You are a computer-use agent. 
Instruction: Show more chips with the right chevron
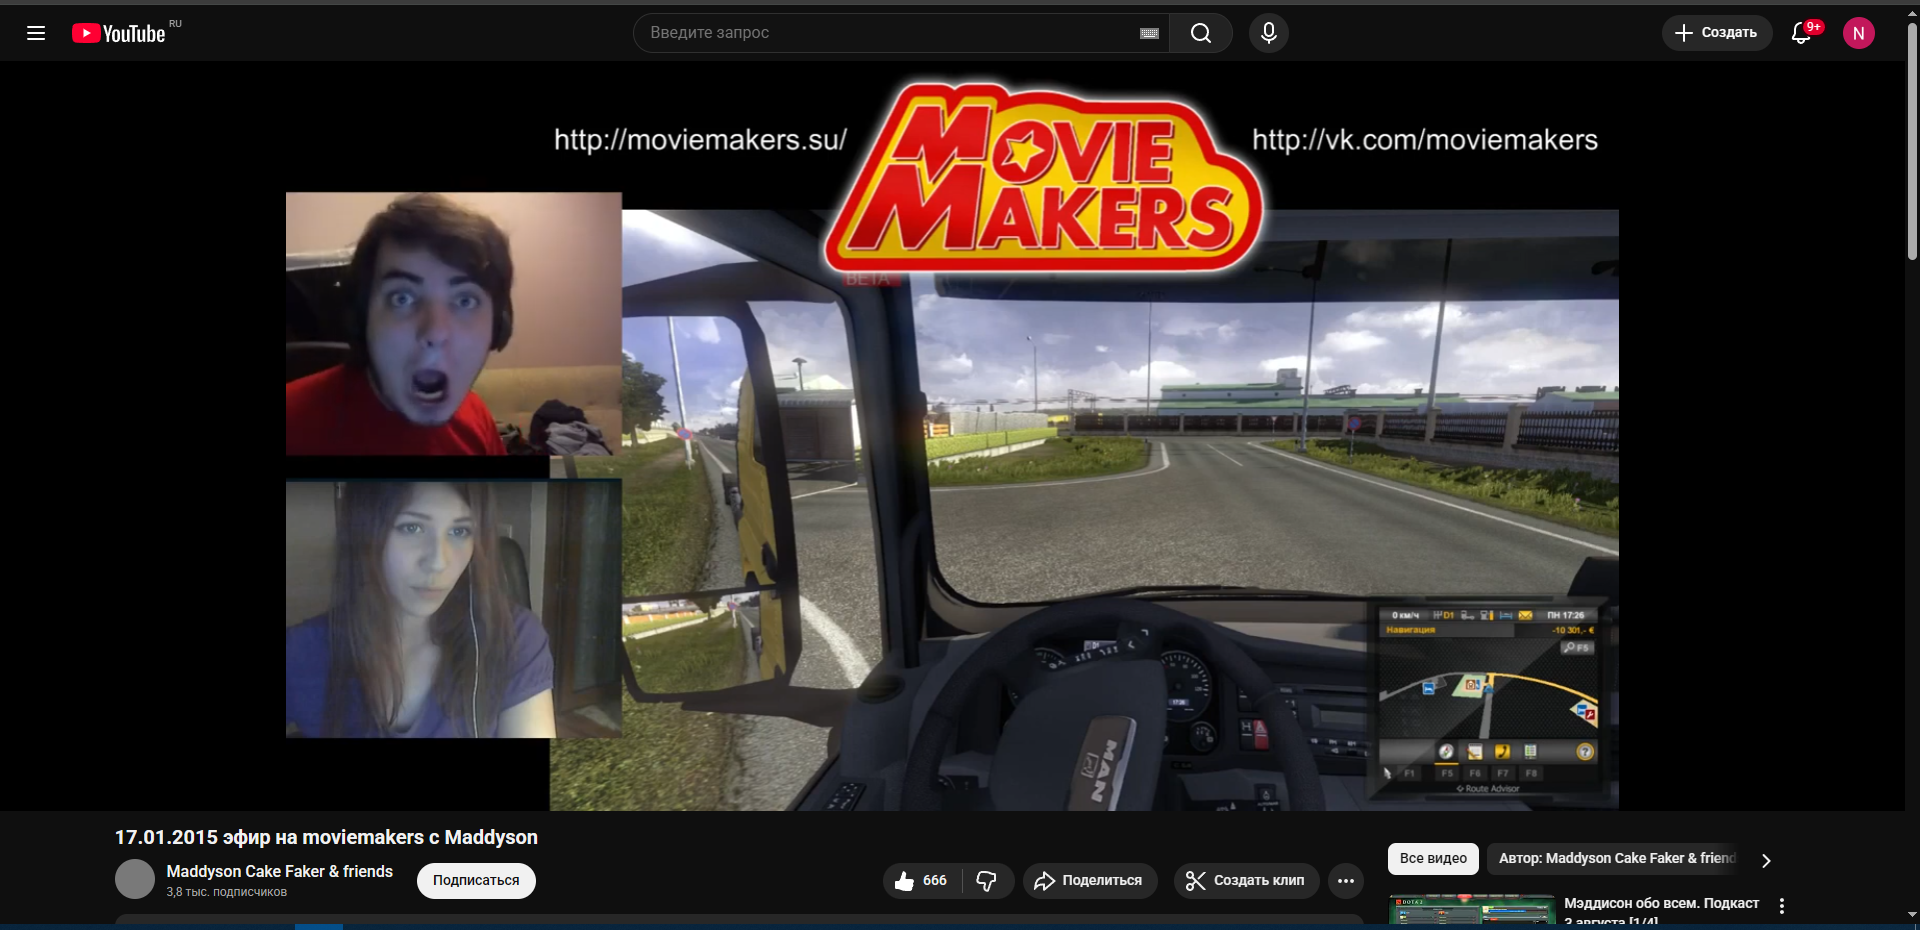coord(1766,860)
